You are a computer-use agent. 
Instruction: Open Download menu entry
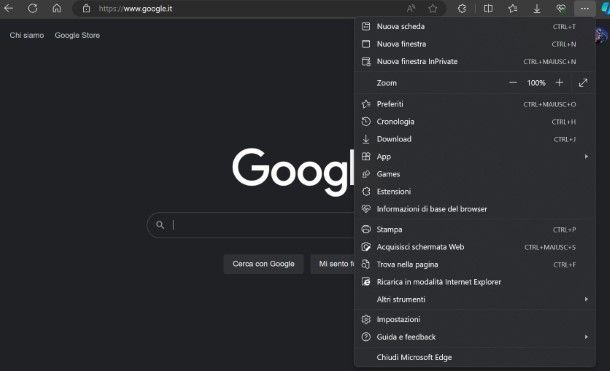(475, 139)
